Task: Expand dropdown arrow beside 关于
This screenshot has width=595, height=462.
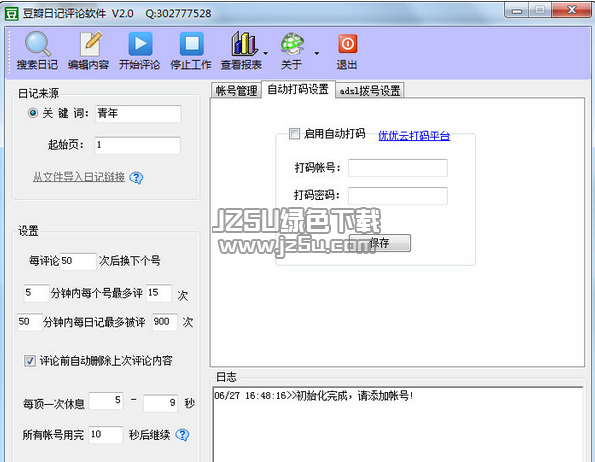Action: pyautogui.click(x=316, y=53)
